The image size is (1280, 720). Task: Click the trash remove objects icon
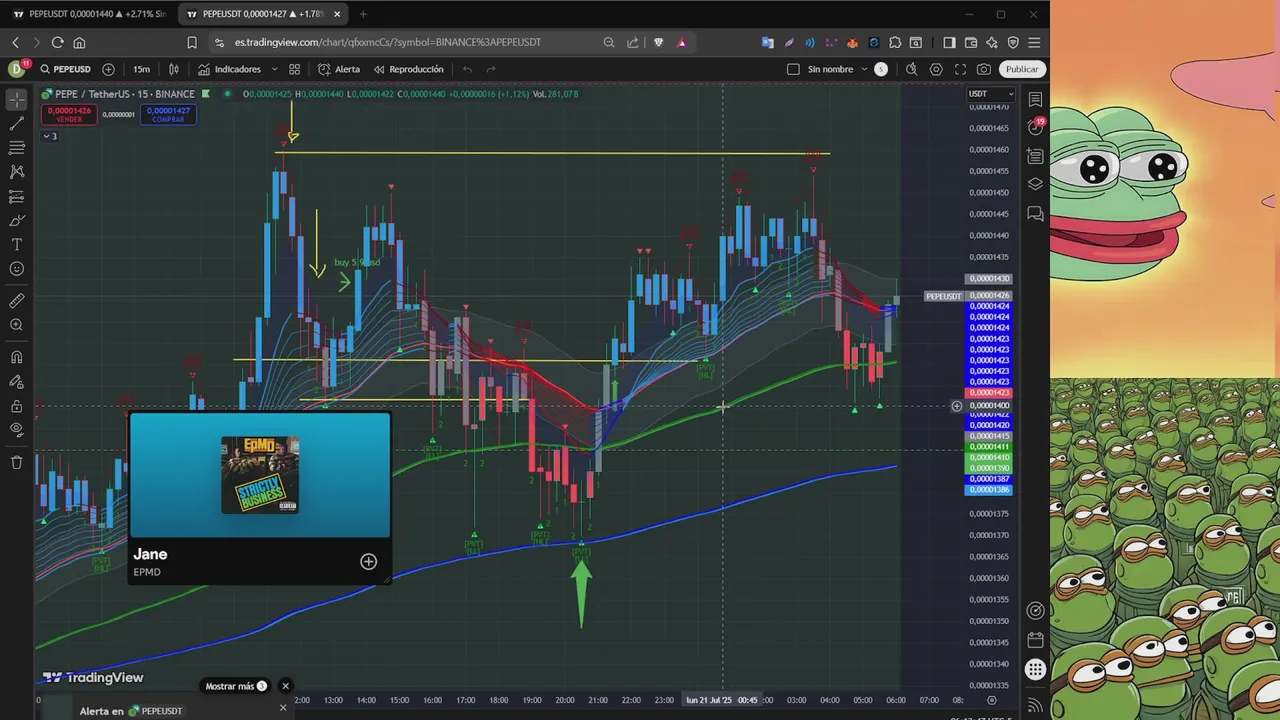click(x=16, y=462)
